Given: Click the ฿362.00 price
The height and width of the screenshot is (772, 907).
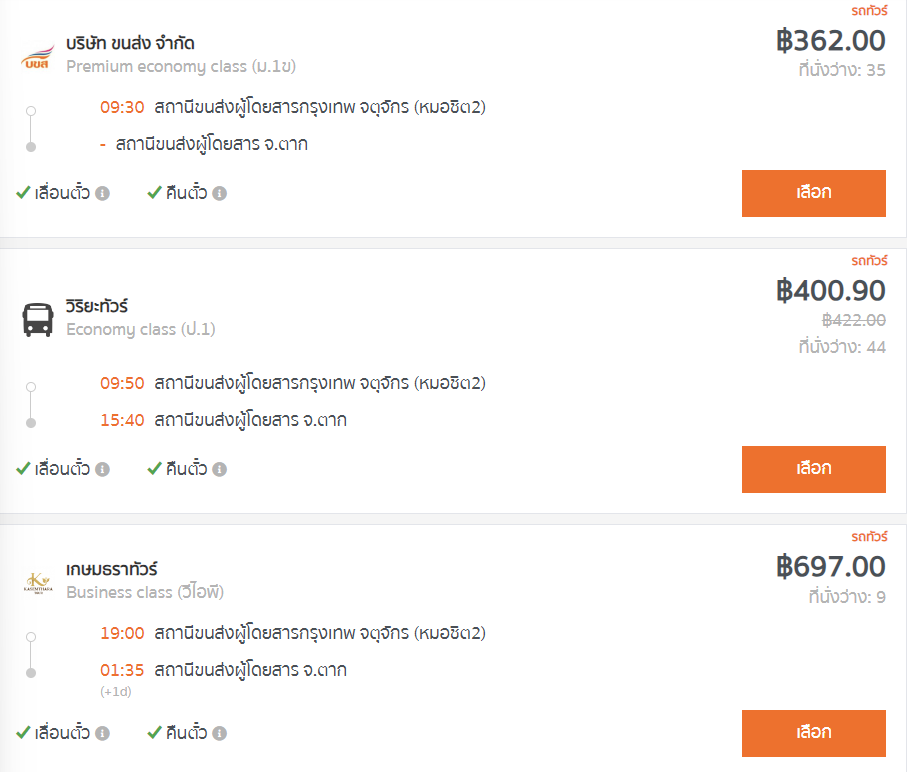Looking at the screenshot, I should coord(831,40).
